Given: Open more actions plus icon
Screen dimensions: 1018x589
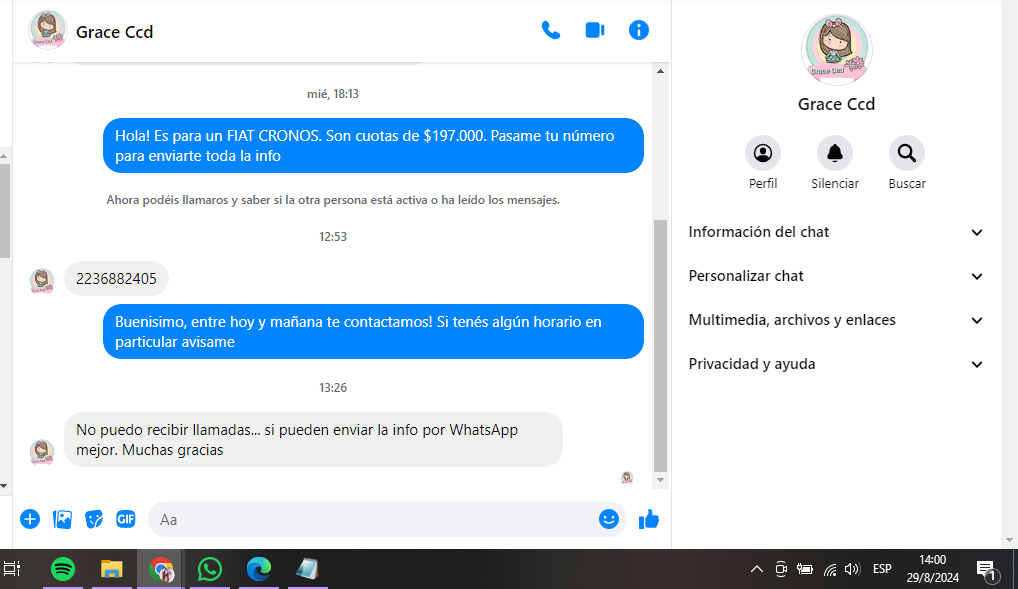Looking at the screenshot, I should coord(30,519).
